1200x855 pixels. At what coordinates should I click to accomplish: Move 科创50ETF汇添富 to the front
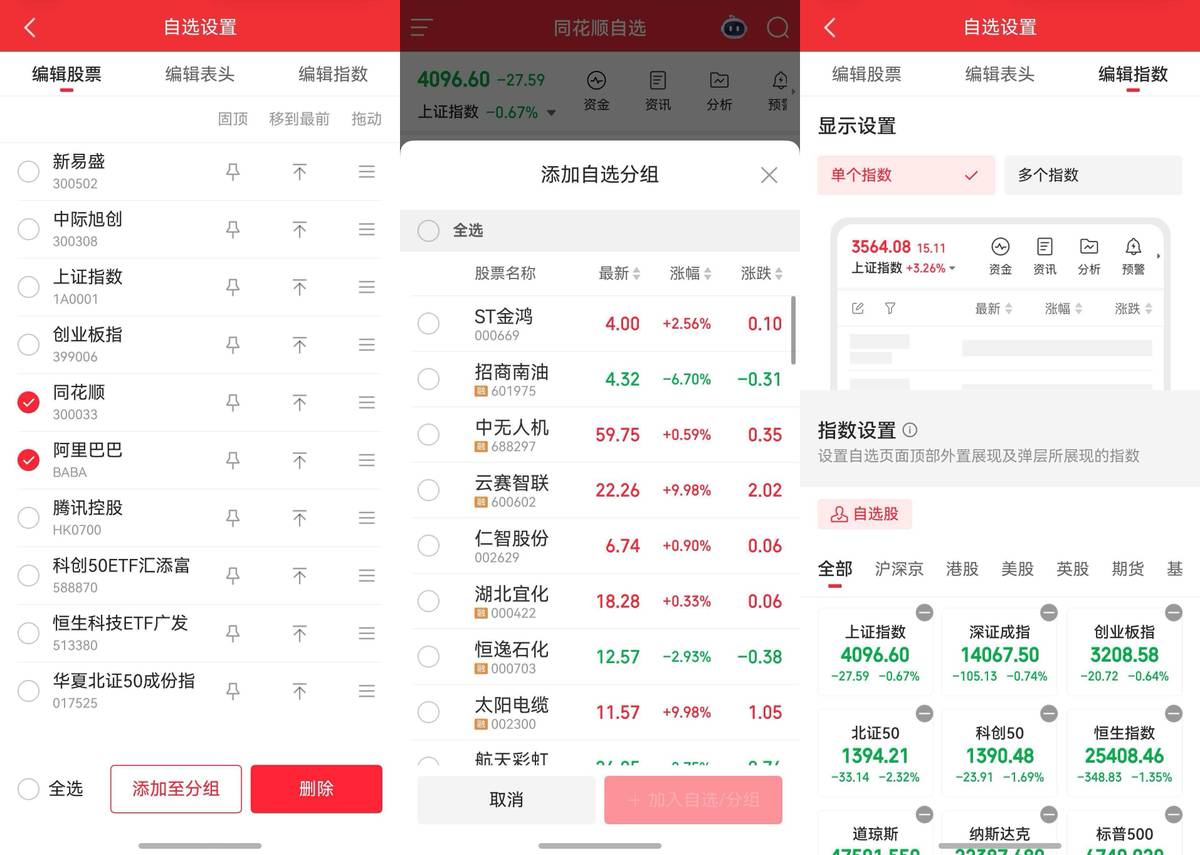299,576
